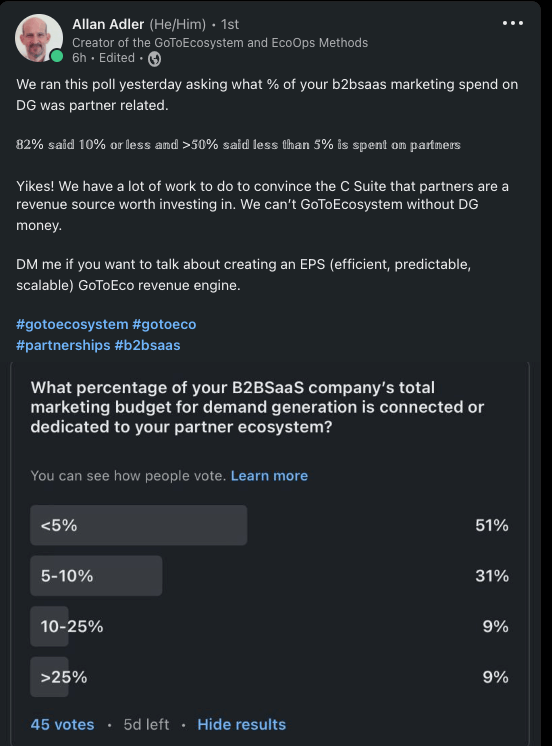Open the #partnerships hashtag
Screen dimensions: 552x746
[x=63, y=345]
